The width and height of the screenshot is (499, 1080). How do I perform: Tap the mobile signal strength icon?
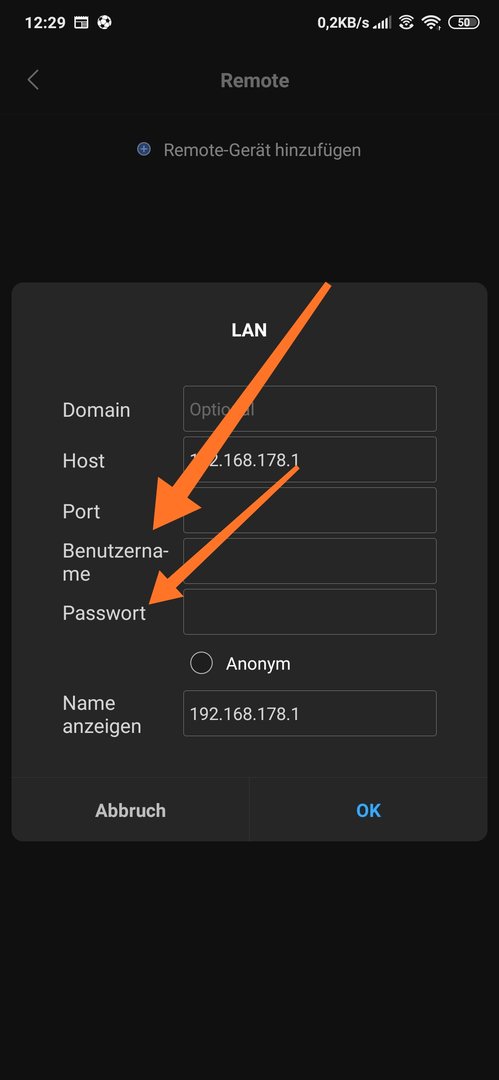coord(382,23)
